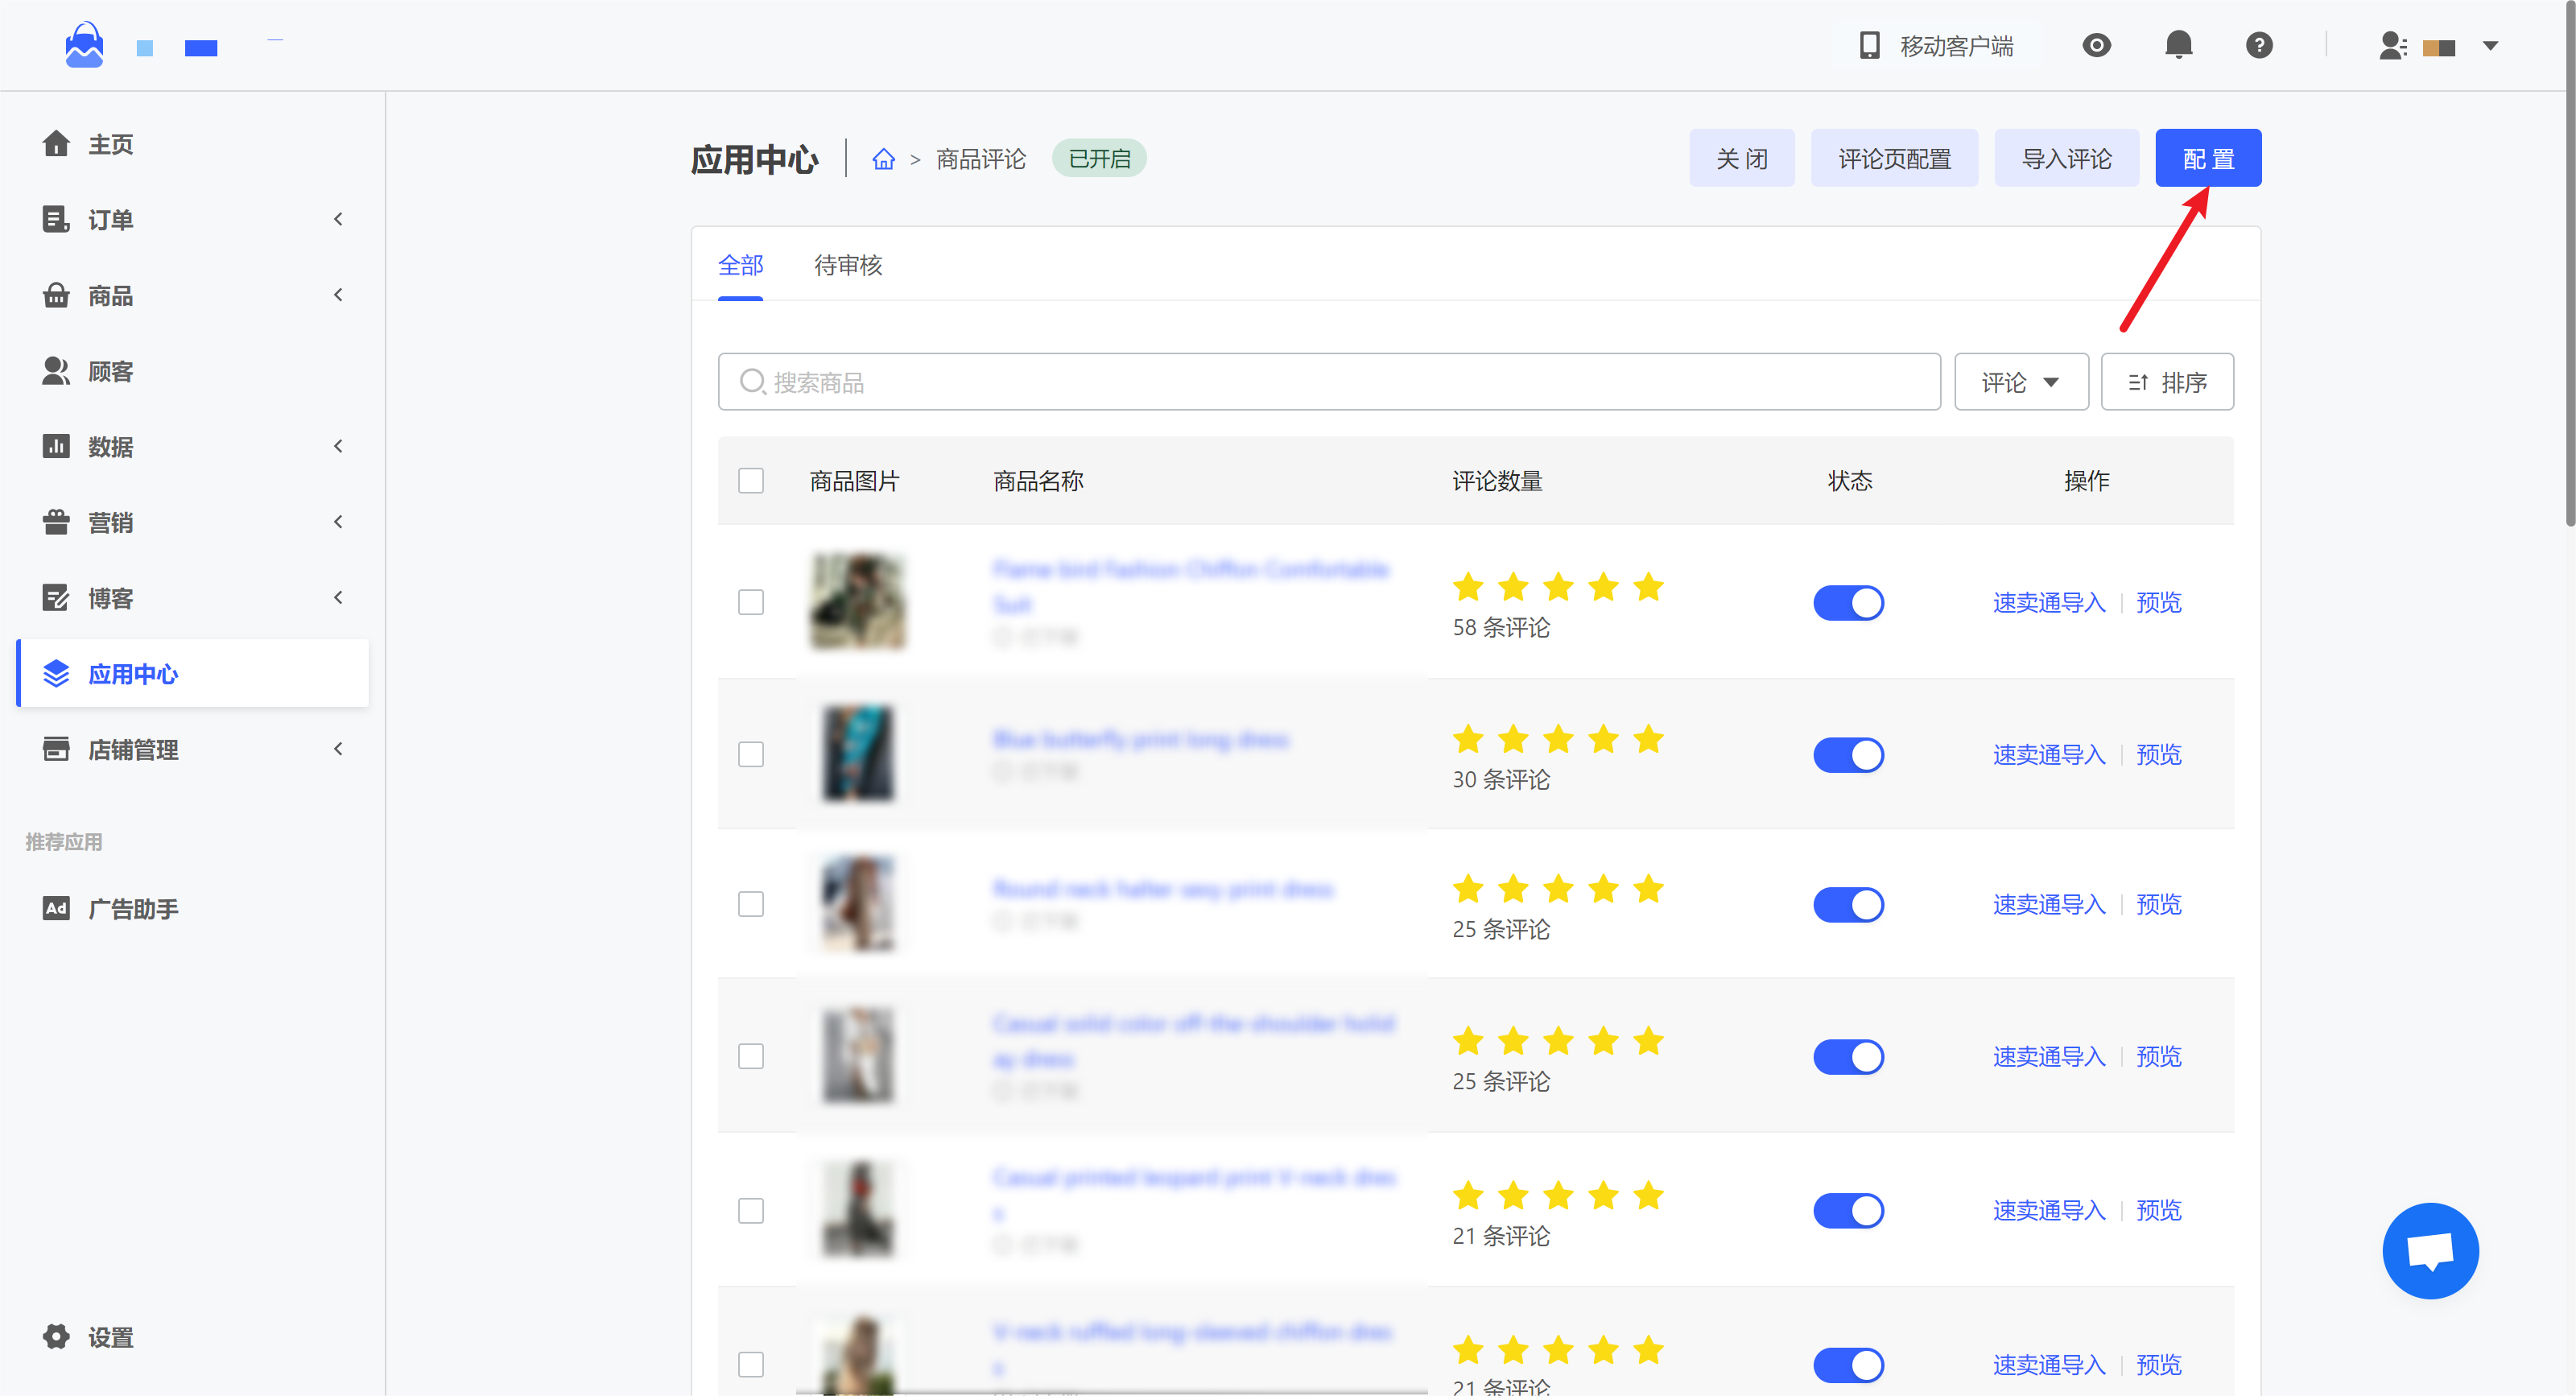Click thumbnail of the 30 条评论 product
2576x1396 pixels.
(x=858, y=753)
